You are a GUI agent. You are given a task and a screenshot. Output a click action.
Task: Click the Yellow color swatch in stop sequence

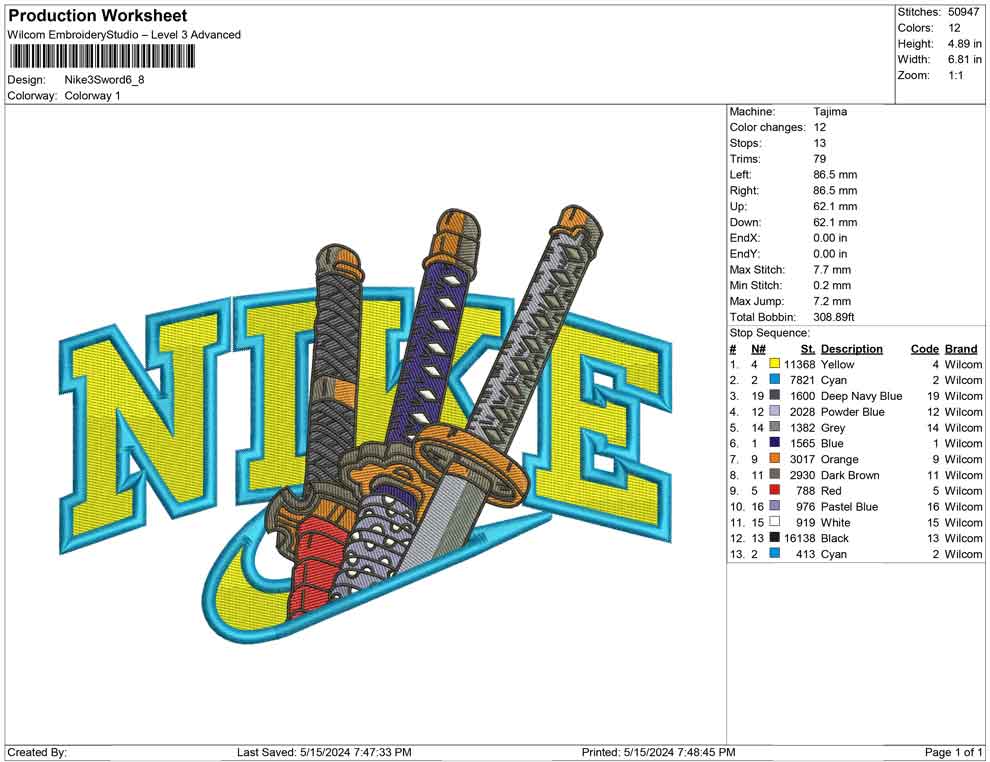[x=775, y=364]
